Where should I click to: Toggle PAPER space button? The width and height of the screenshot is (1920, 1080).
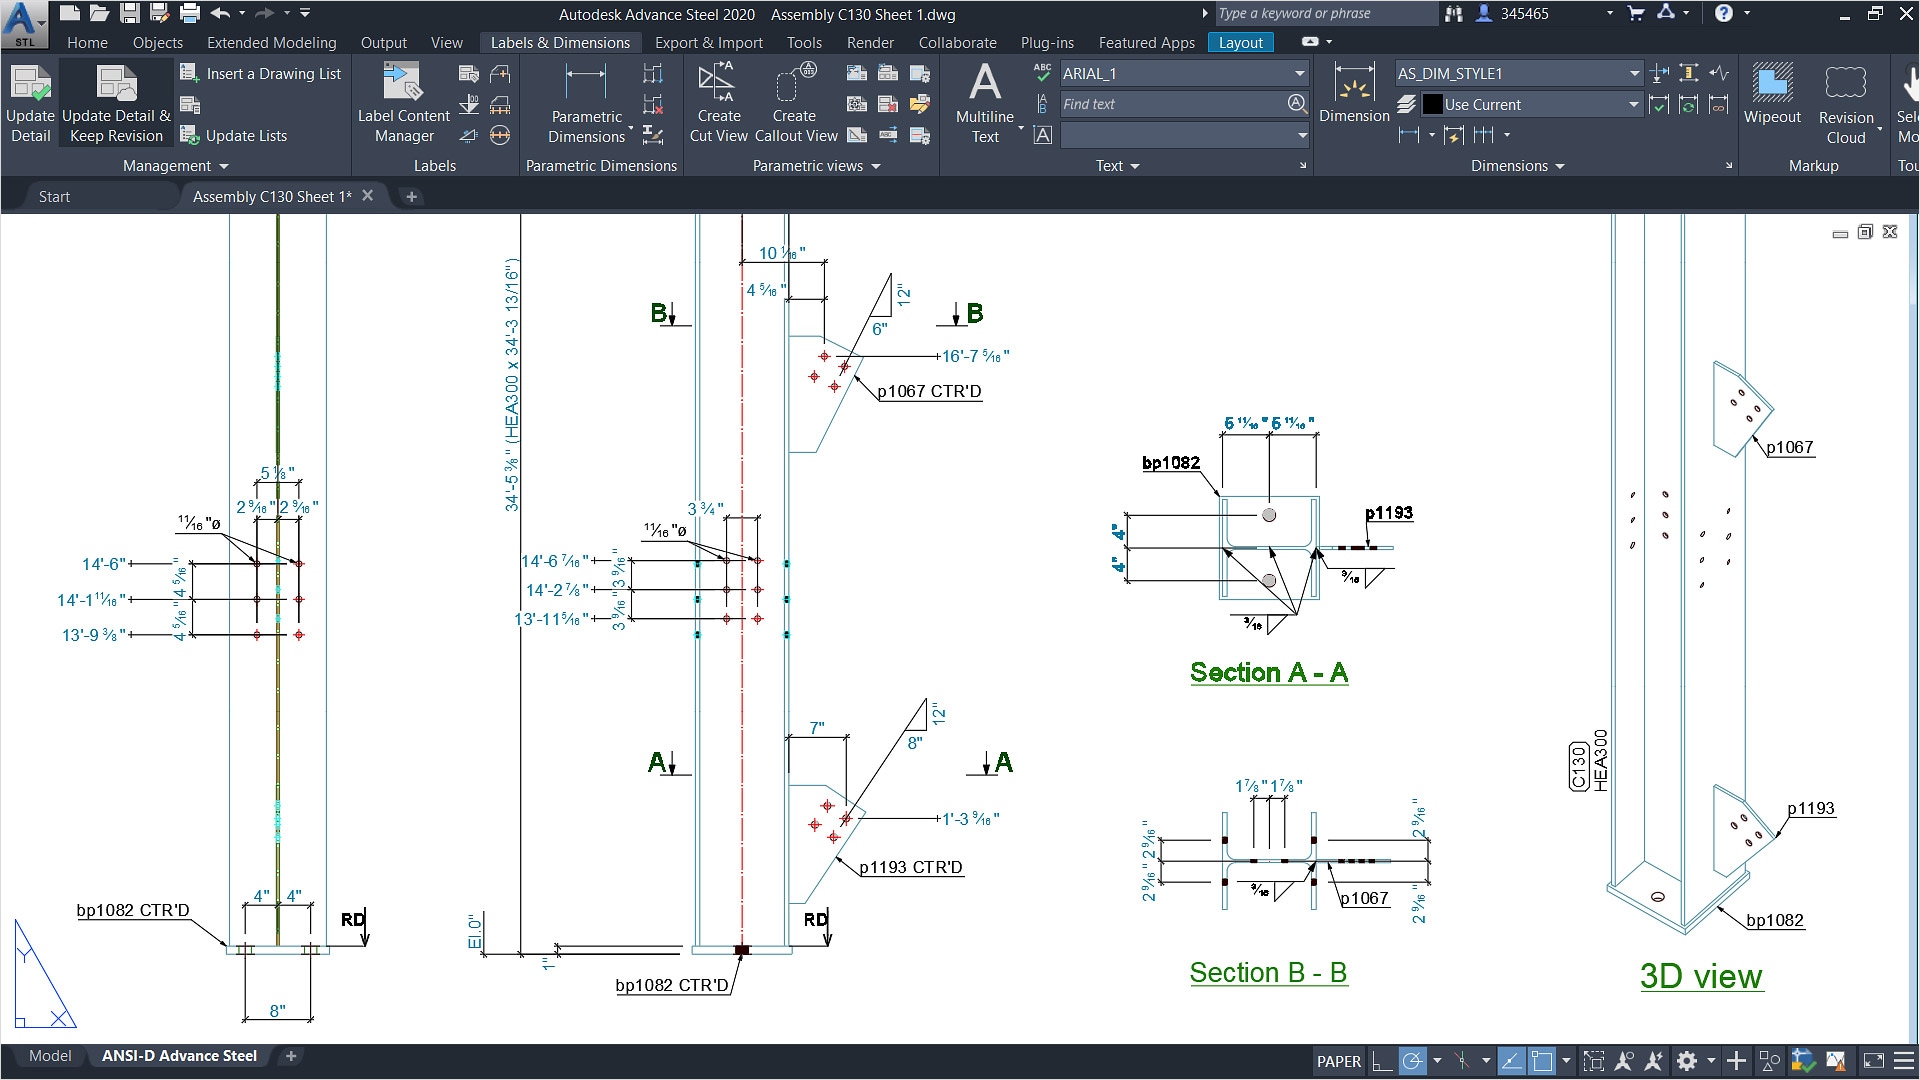point(1338,1061)
